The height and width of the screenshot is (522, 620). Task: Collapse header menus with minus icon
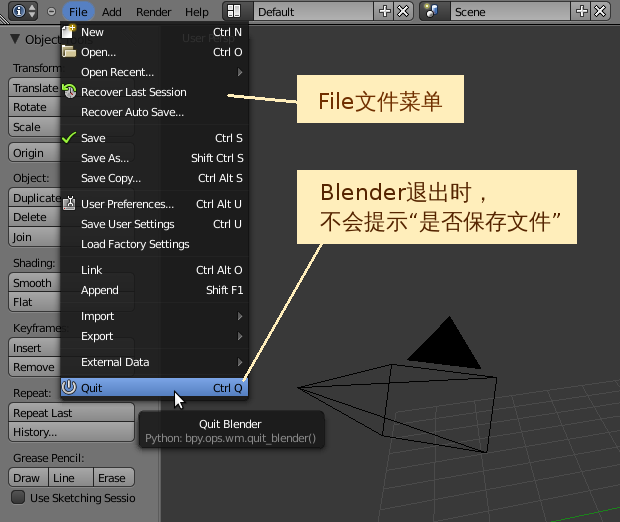coord(51,11)
